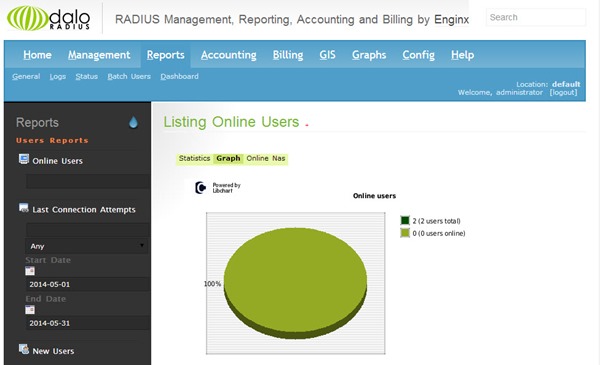Open the Any dropdown list
Viewport: 600px width, 365px height.
coord(86,246)
